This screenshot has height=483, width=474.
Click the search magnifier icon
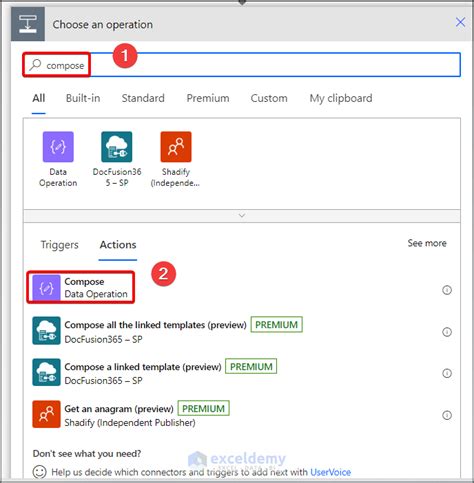click(35, 65)
